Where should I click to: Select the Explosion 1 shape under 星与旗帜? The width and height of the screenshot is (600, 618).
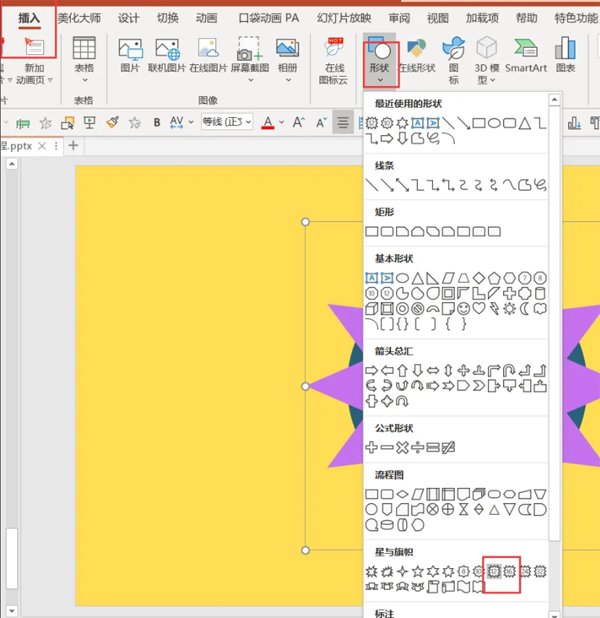[x=371, y=571]
